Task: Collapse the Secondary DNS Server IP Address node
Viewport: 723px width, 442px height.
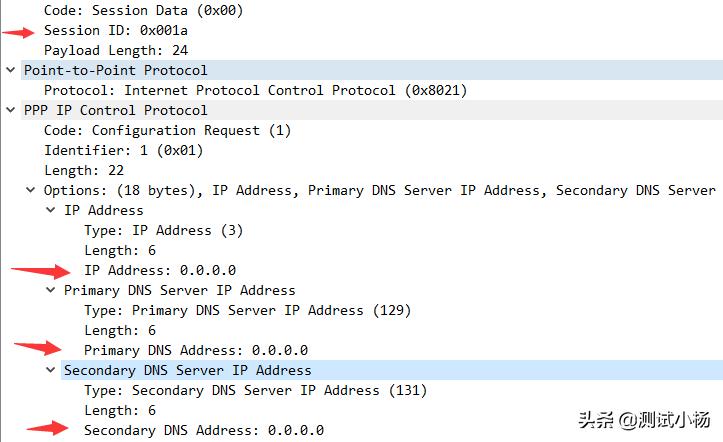Action: click(x=51, y=370)
